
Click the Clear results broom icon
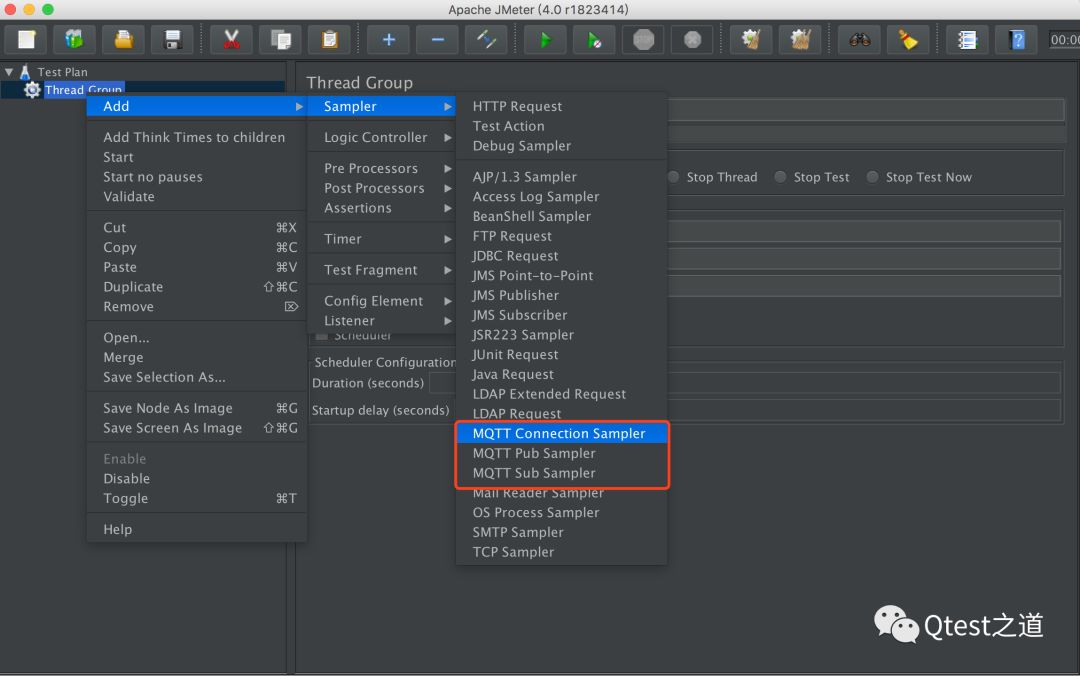point(751,39)
